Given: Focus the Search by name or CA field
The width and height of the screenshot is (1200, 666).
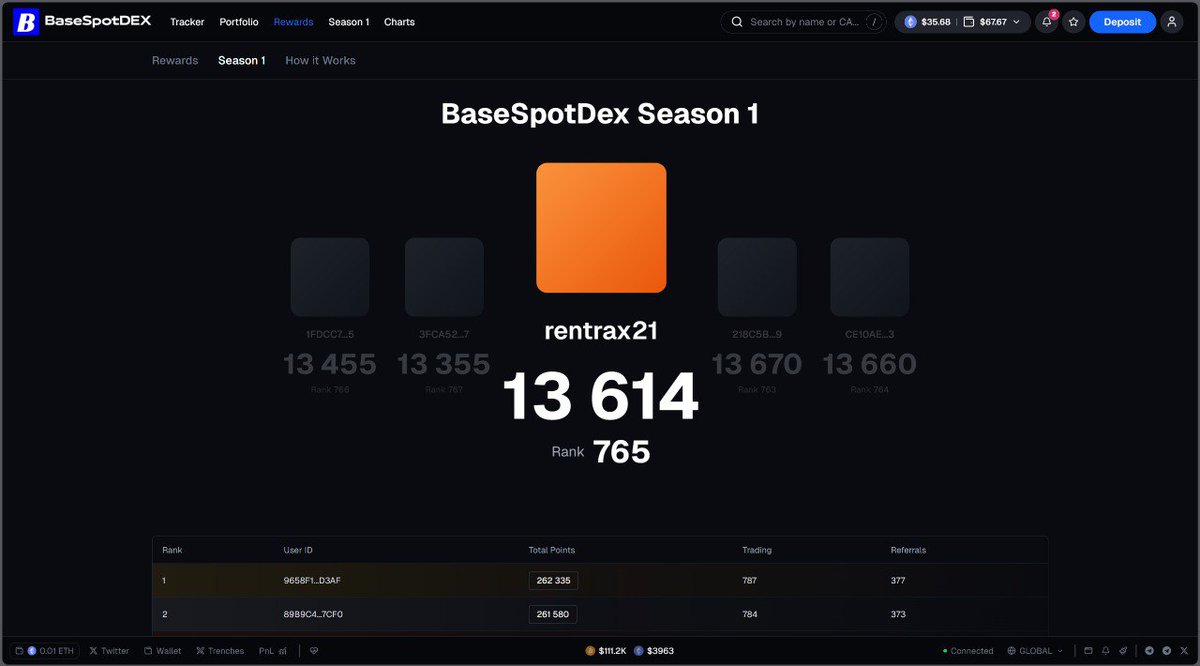Looking at the screenshot, I should (803, 22).
